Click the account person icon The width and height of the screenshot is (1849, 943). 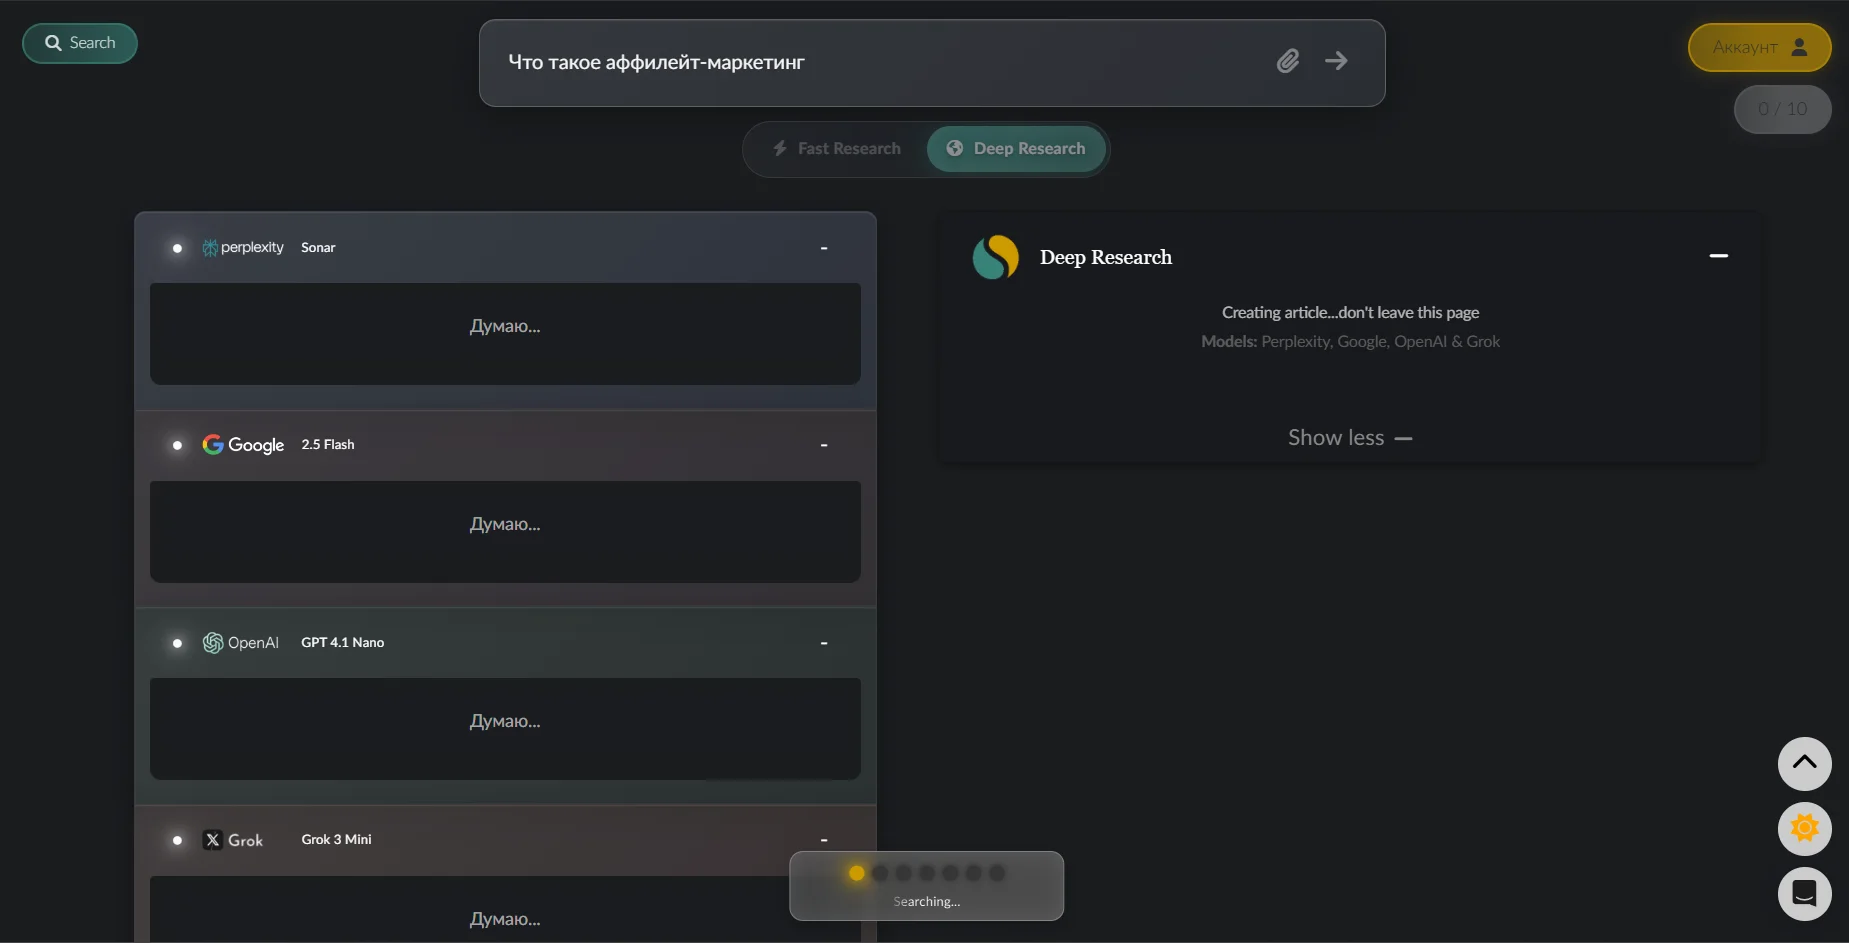1799,47
